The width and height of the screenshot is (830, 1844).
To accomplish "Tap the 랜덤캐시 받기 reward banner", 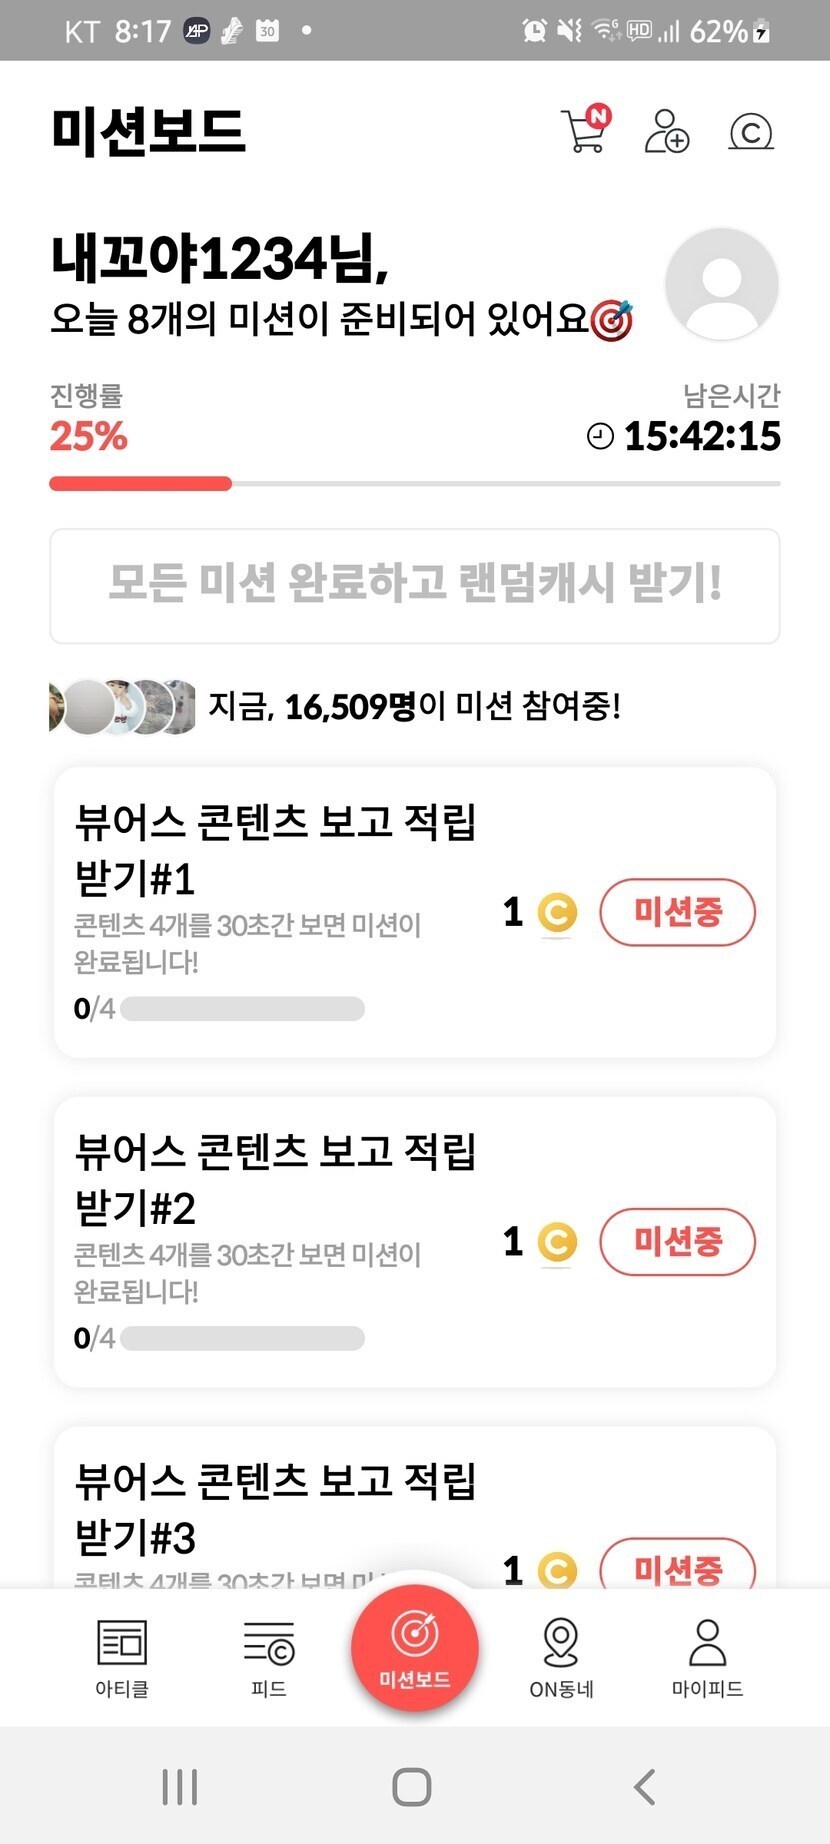I will coord(415,586).
